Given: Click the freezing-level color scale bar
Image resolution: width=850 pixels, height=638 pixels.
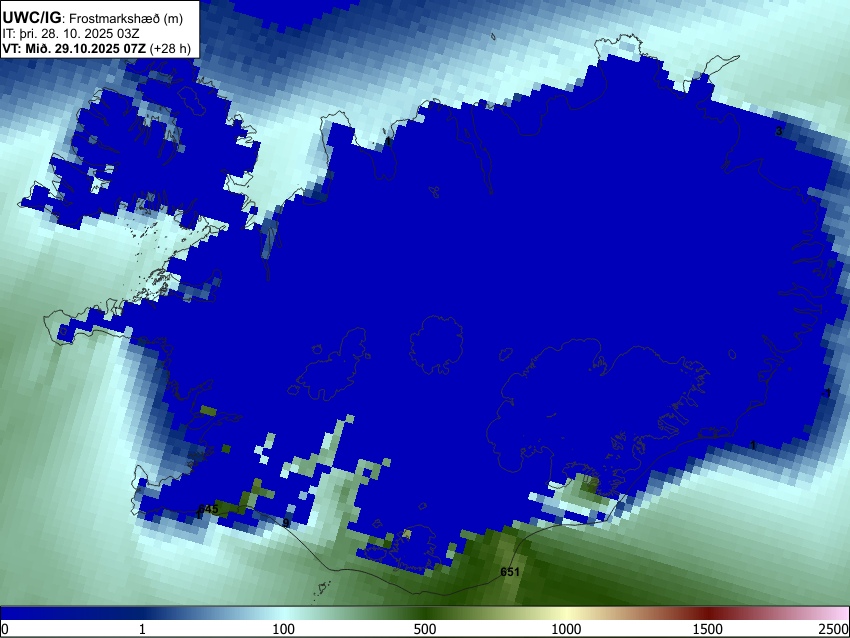Looking at the screenshot, I should (425, 614).
